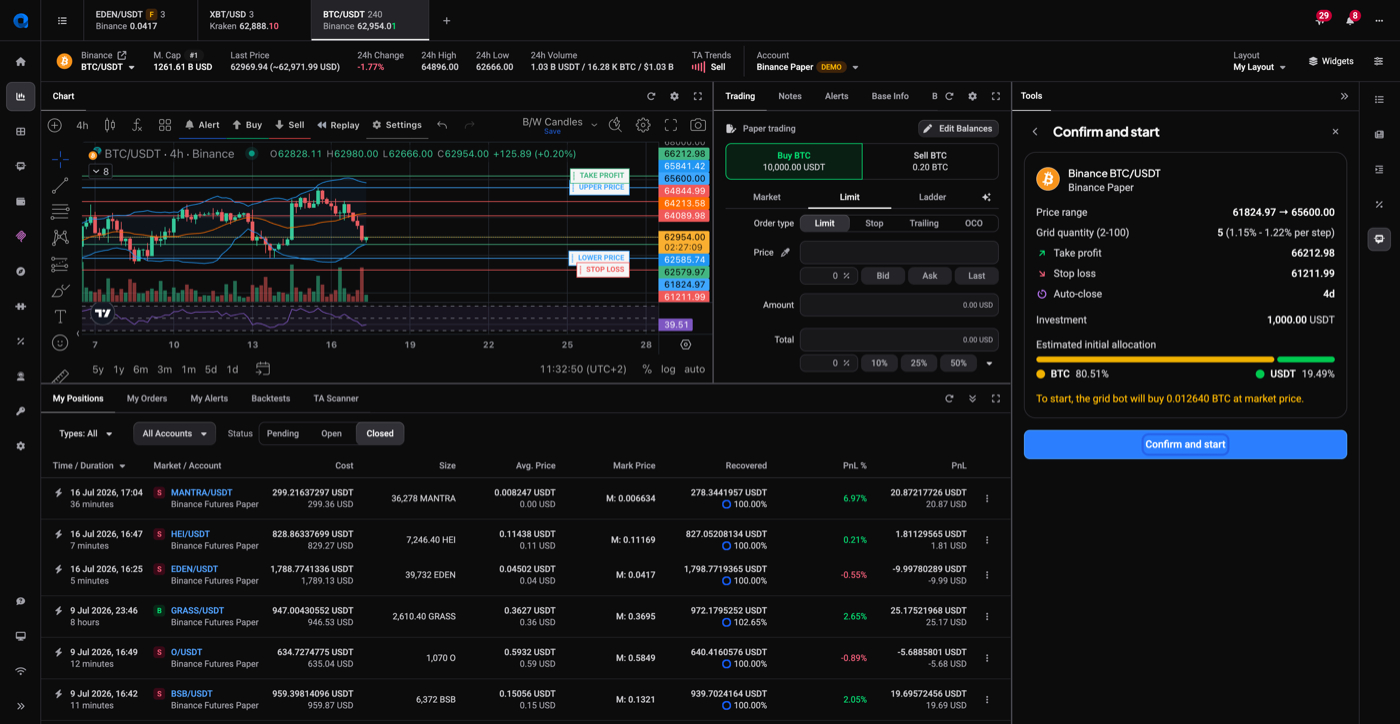1400x724 pixels.
Task: Select the trend line drawing tool
Action: 60,185
